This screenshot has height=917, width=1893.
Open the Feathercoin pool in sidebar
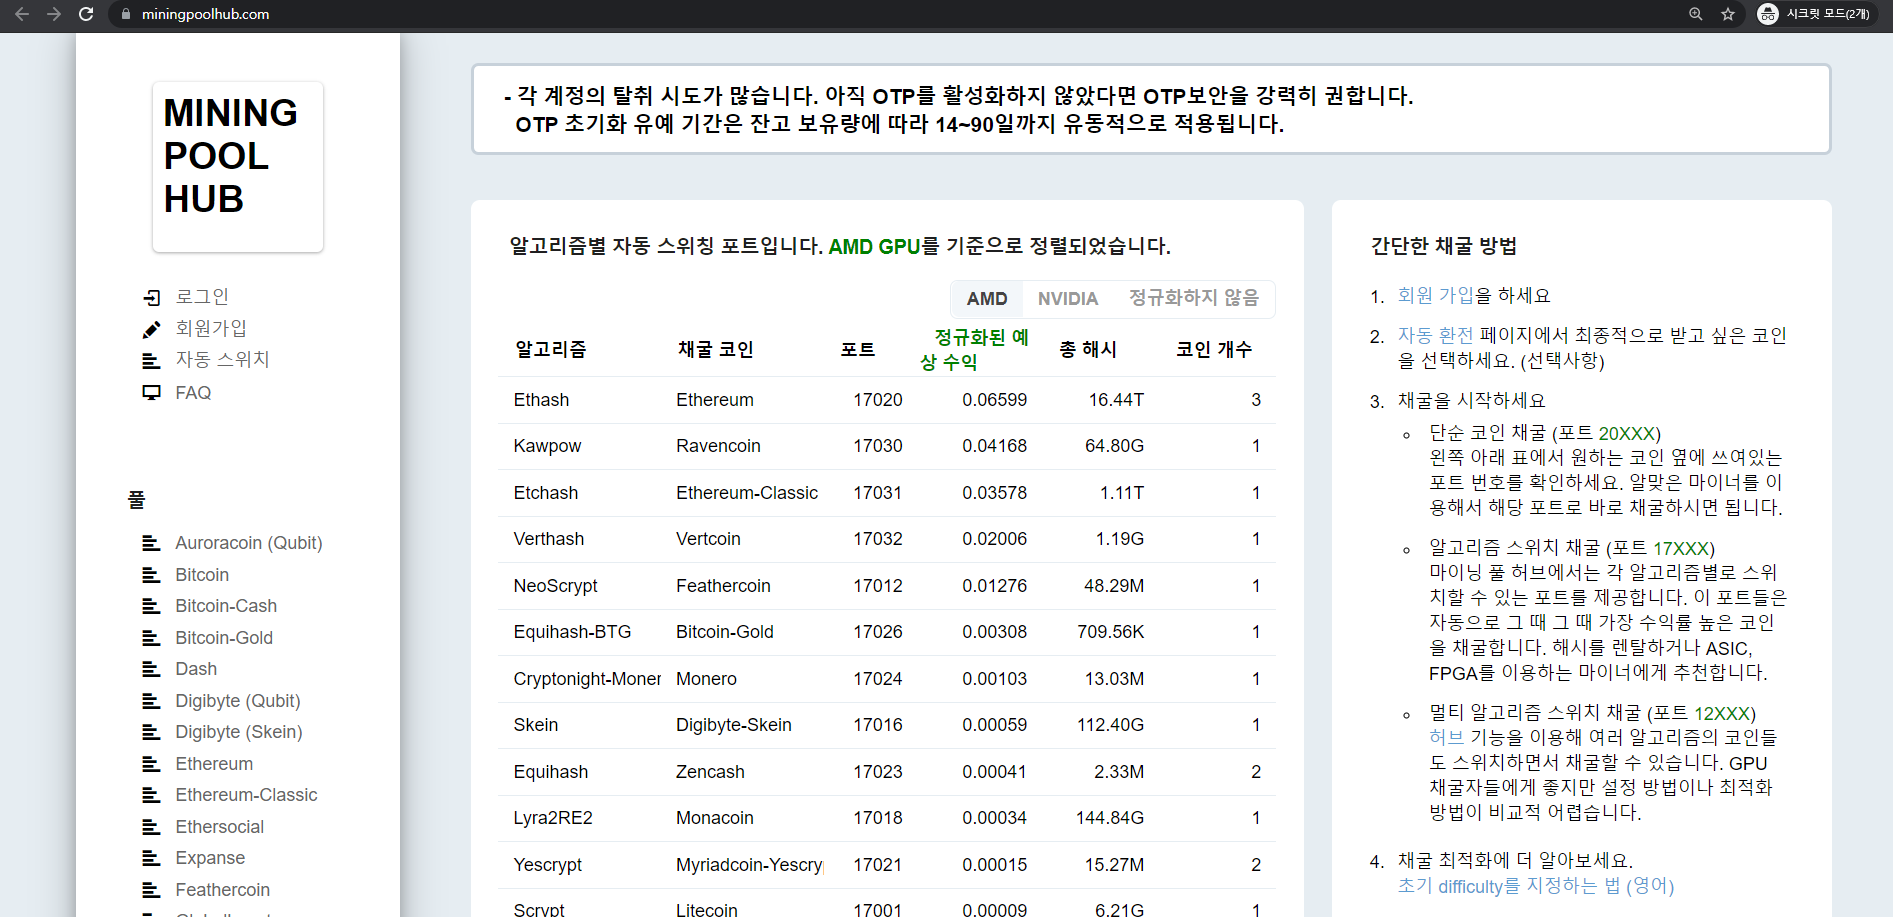[222, 890]
